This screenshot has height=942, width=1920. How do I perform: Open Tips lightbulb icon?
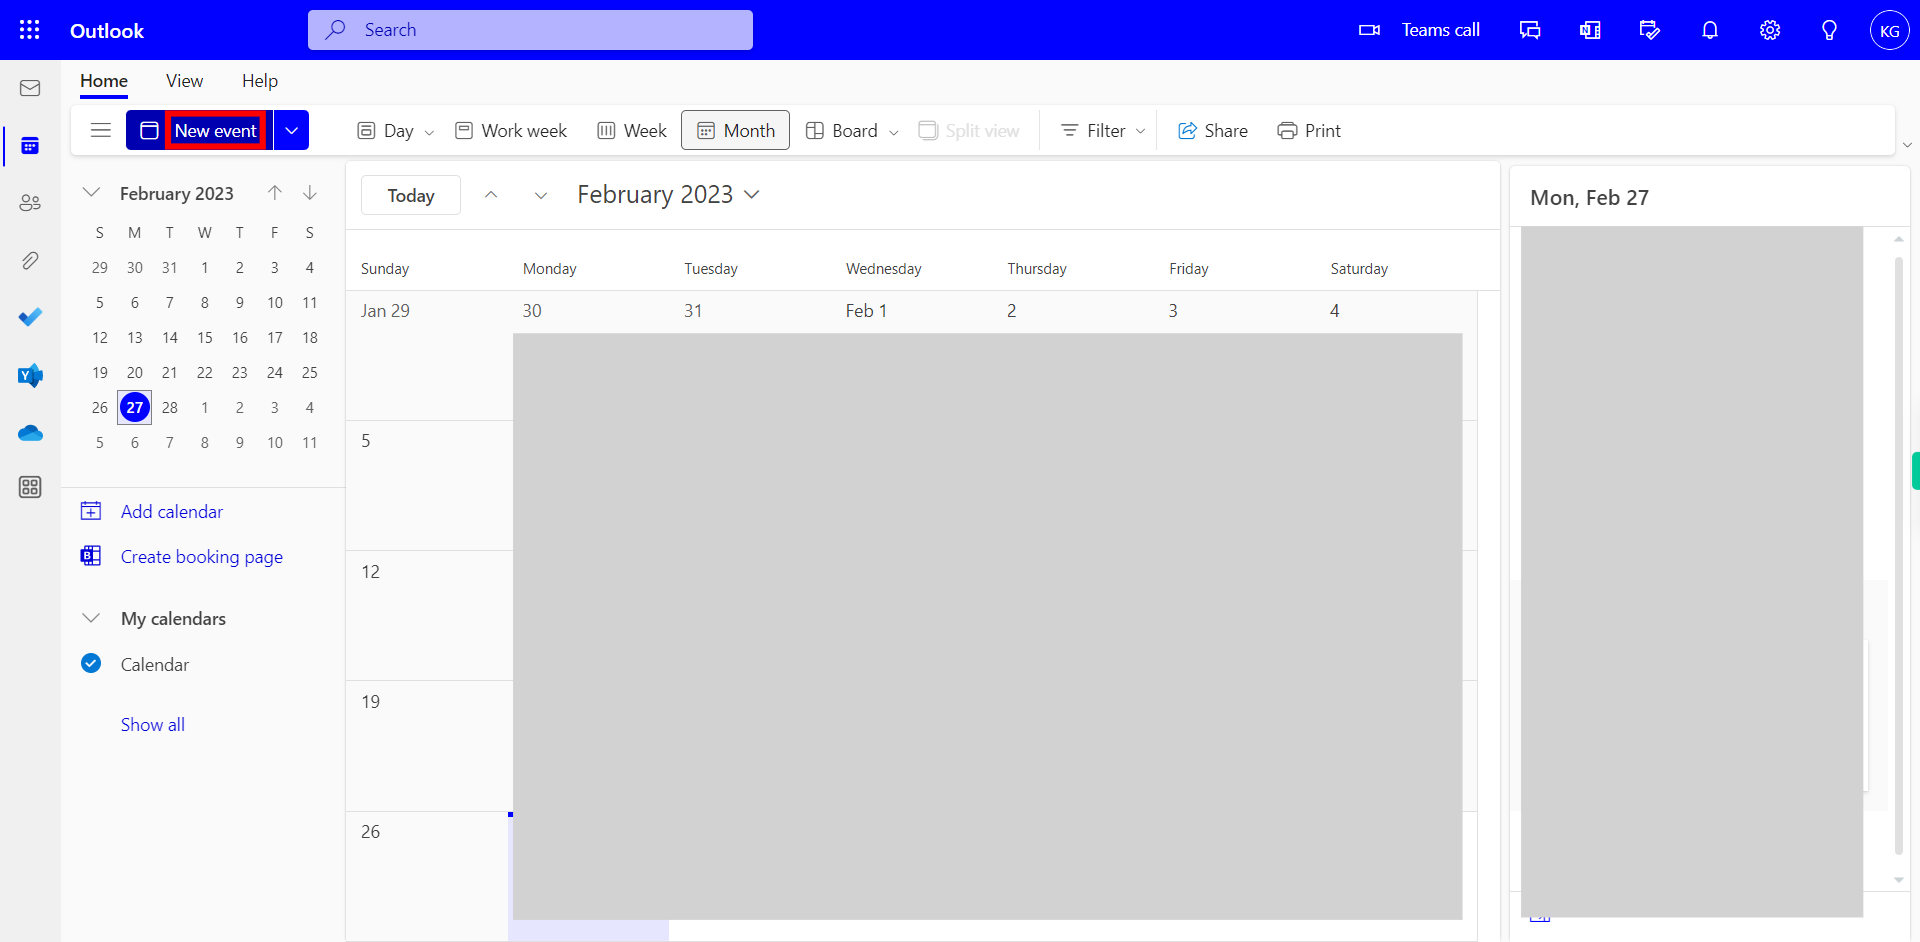coord(1829,30)
